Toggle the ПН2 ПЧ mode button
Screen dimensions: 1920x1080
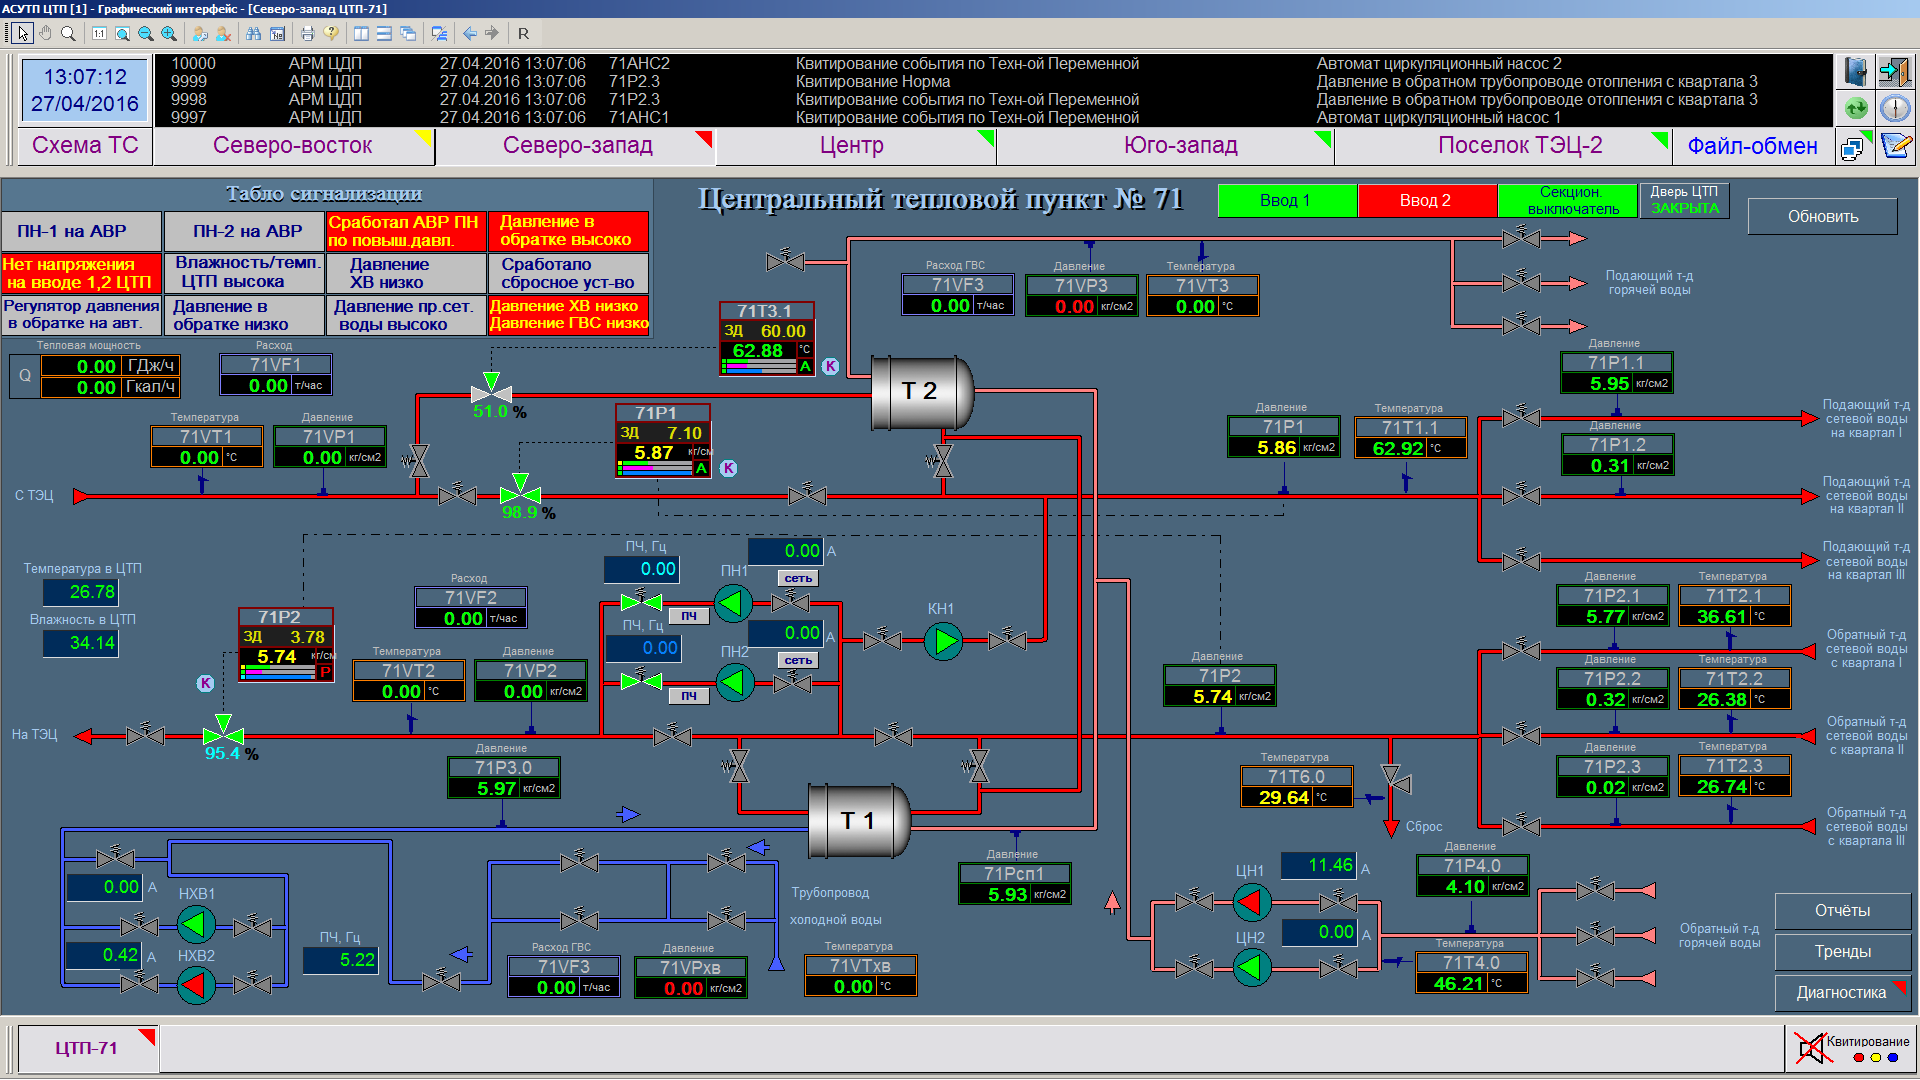pyautogui.click(x=688, y=695)
